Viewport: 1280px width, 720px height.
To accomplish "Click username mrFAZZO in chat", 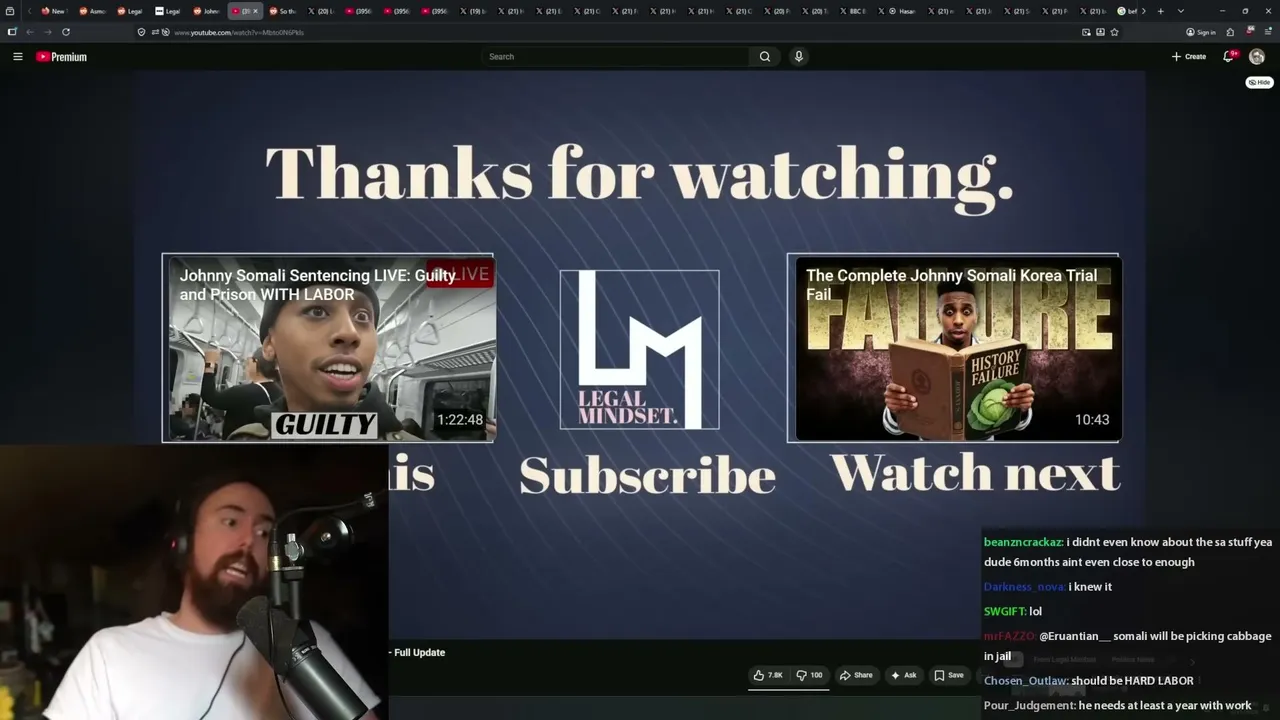I will click(1010, 636).
